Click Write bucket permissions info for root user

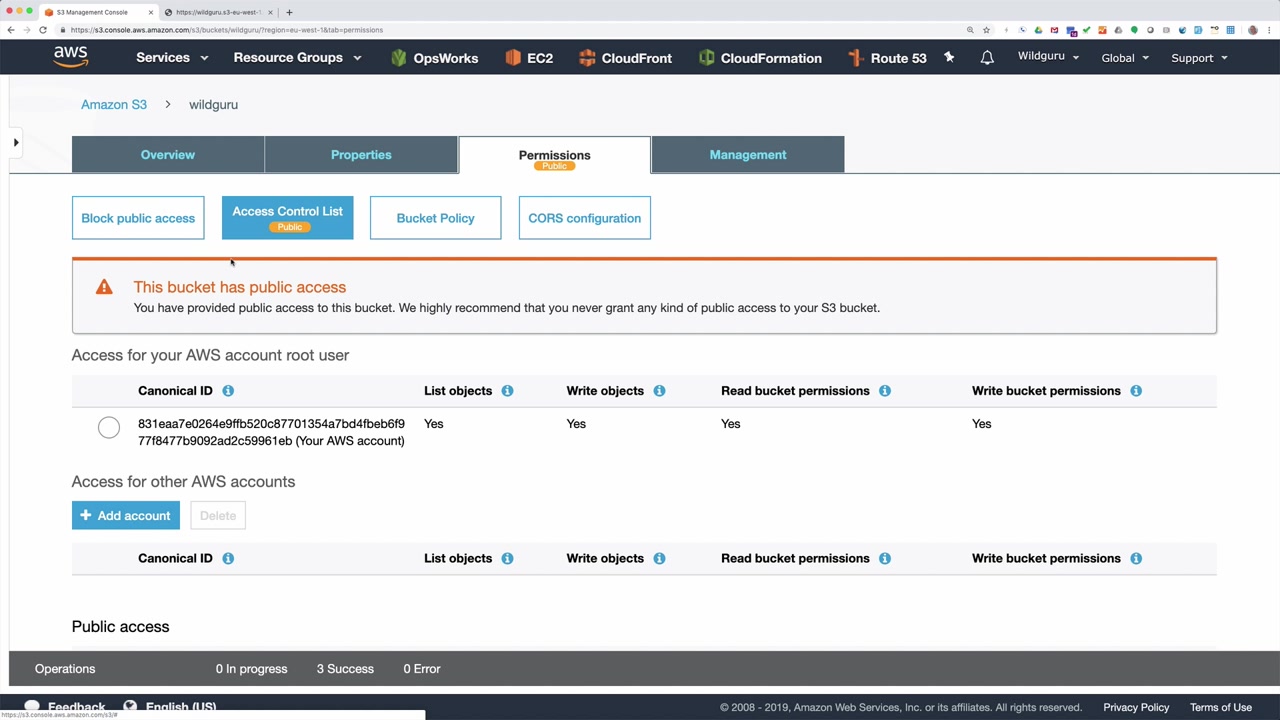[x=1136, y=391]
